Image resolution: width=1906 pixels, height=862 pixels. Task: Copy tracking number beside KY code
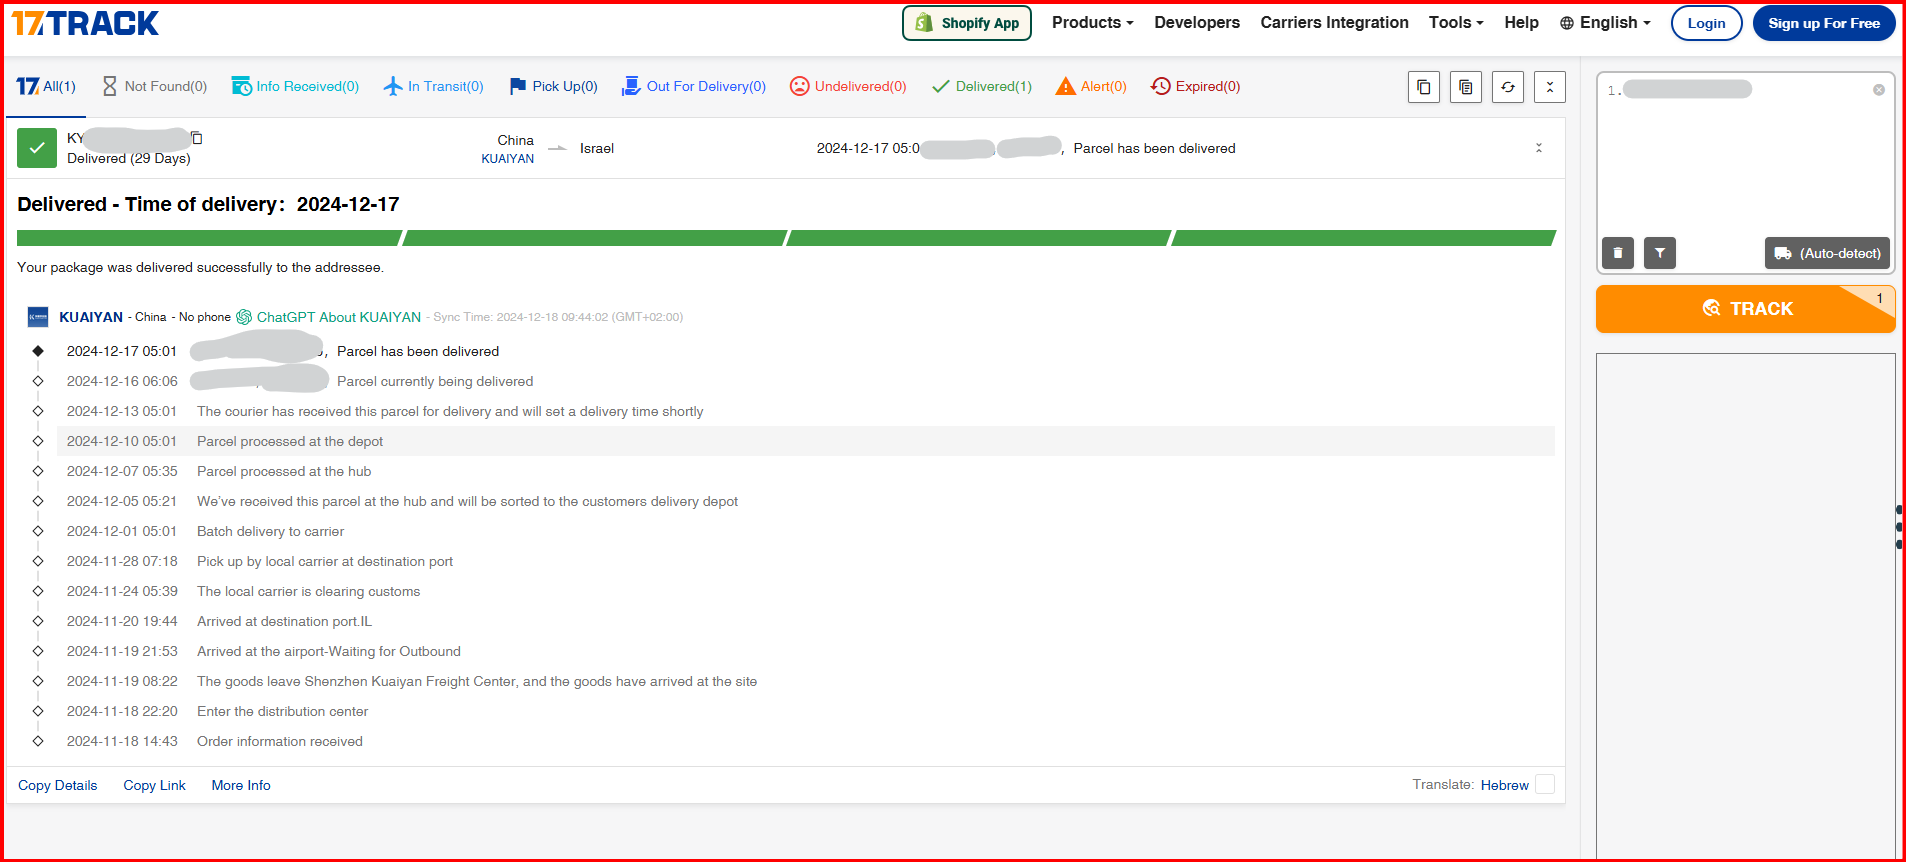(x=197, y=138)
